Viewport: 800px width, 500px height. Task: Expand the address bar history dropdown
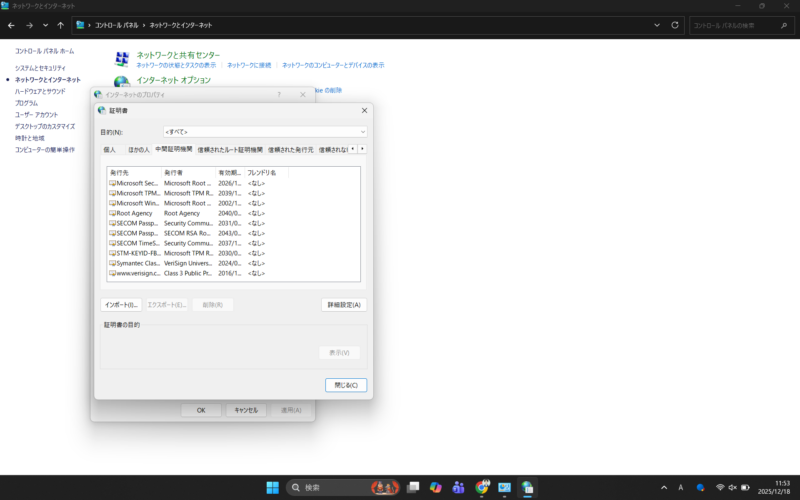point(658,25)
